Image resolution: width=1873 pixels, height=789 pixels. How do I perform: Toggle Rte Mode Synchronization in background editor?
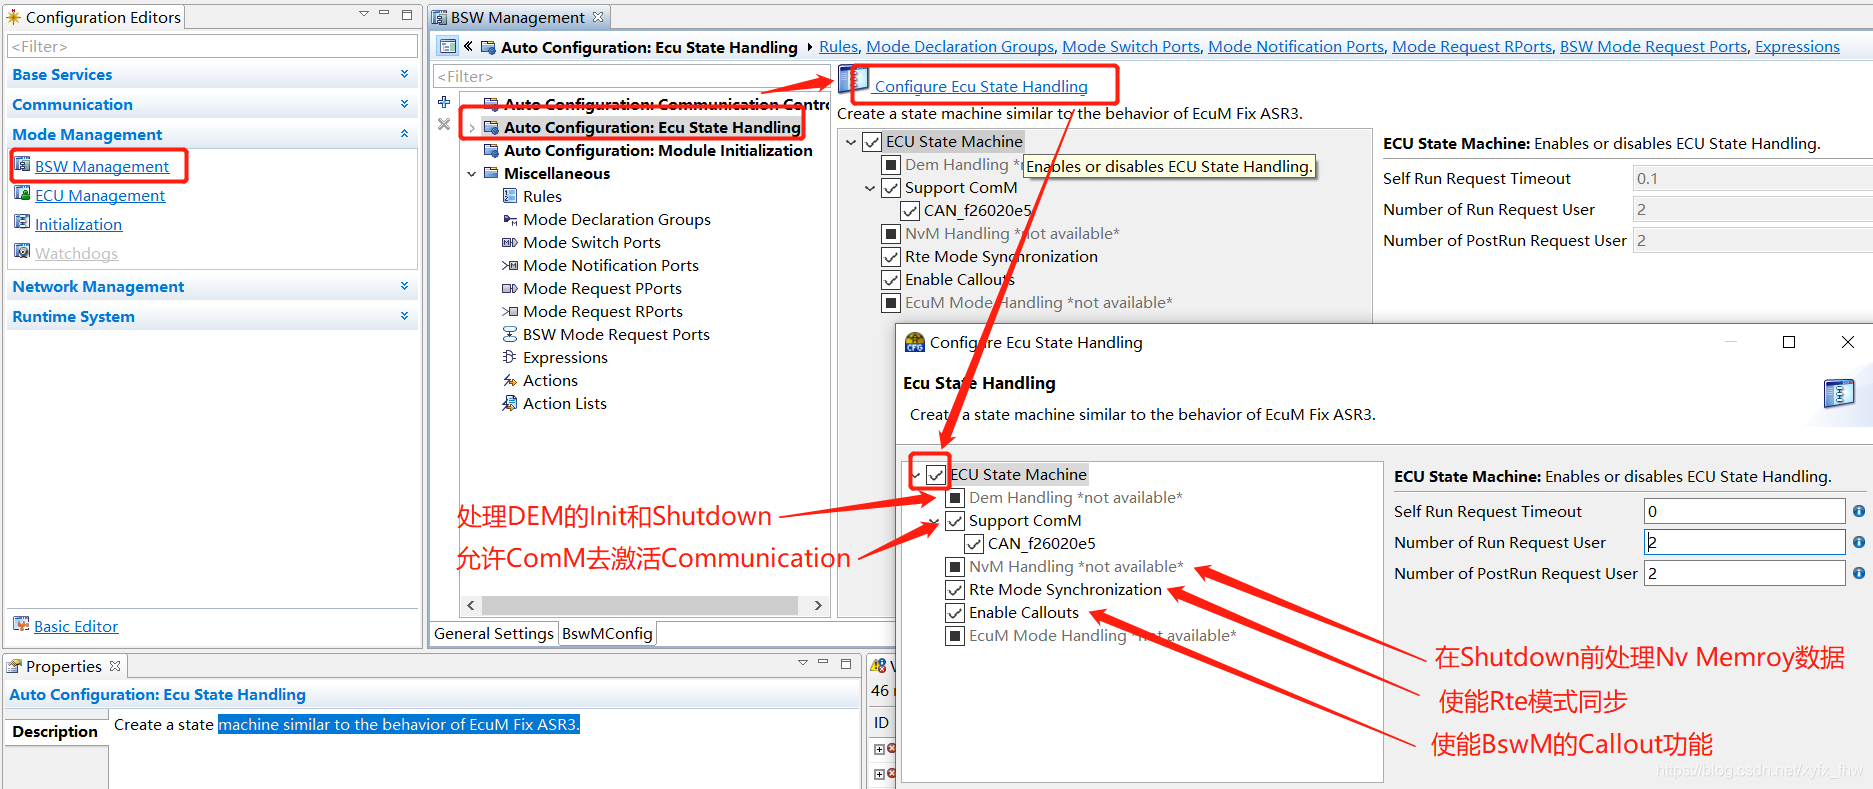(x=891, y=257)
